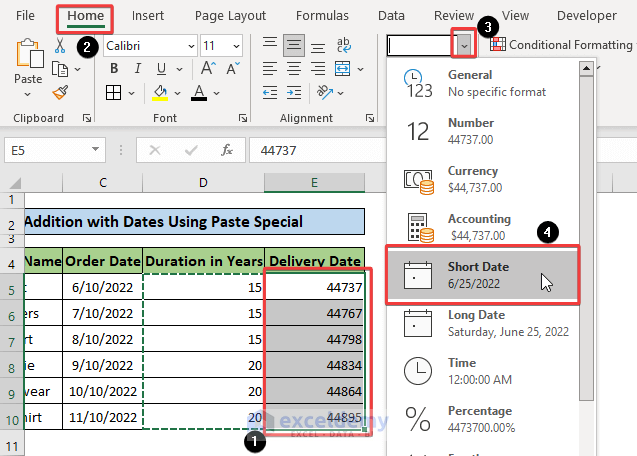This screenshot has width=637, height=456.
Task: Decrease font size with smaller A
Action: [x=233, y=68]
